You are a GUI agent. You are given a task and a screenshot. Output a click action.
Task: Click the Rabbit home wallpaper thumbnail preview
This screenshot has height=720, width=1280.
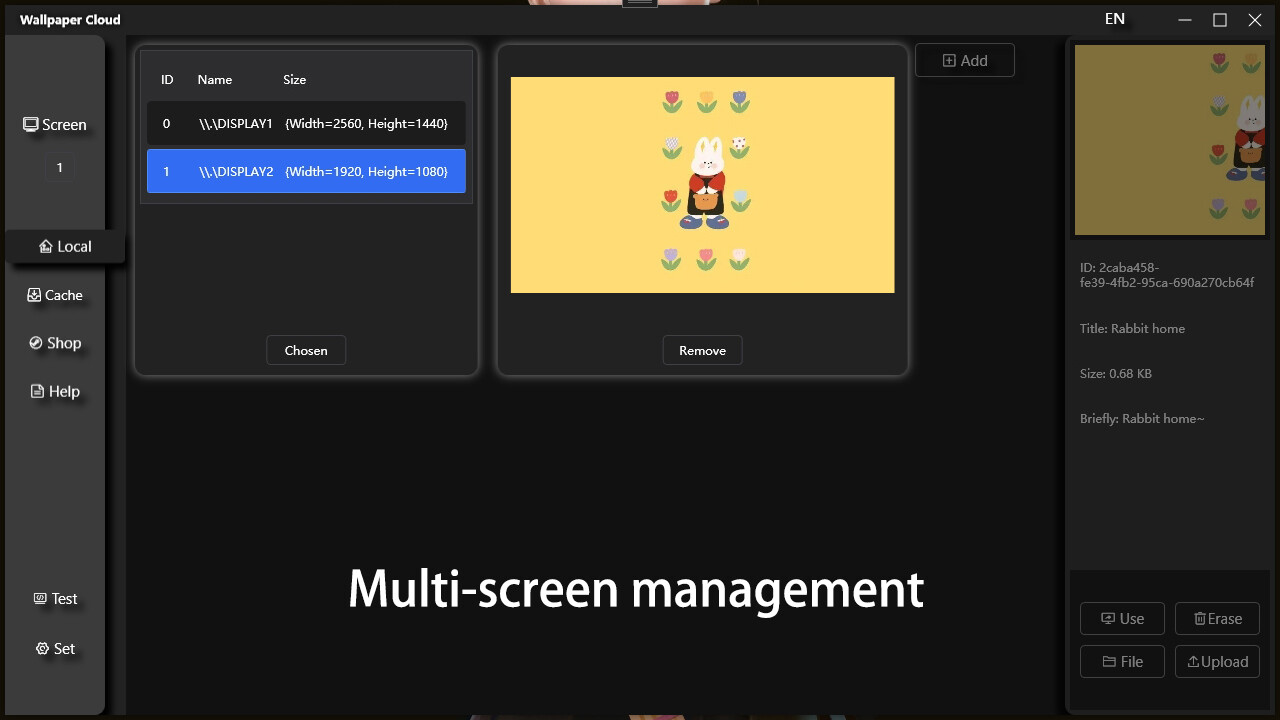(1169, 139)
